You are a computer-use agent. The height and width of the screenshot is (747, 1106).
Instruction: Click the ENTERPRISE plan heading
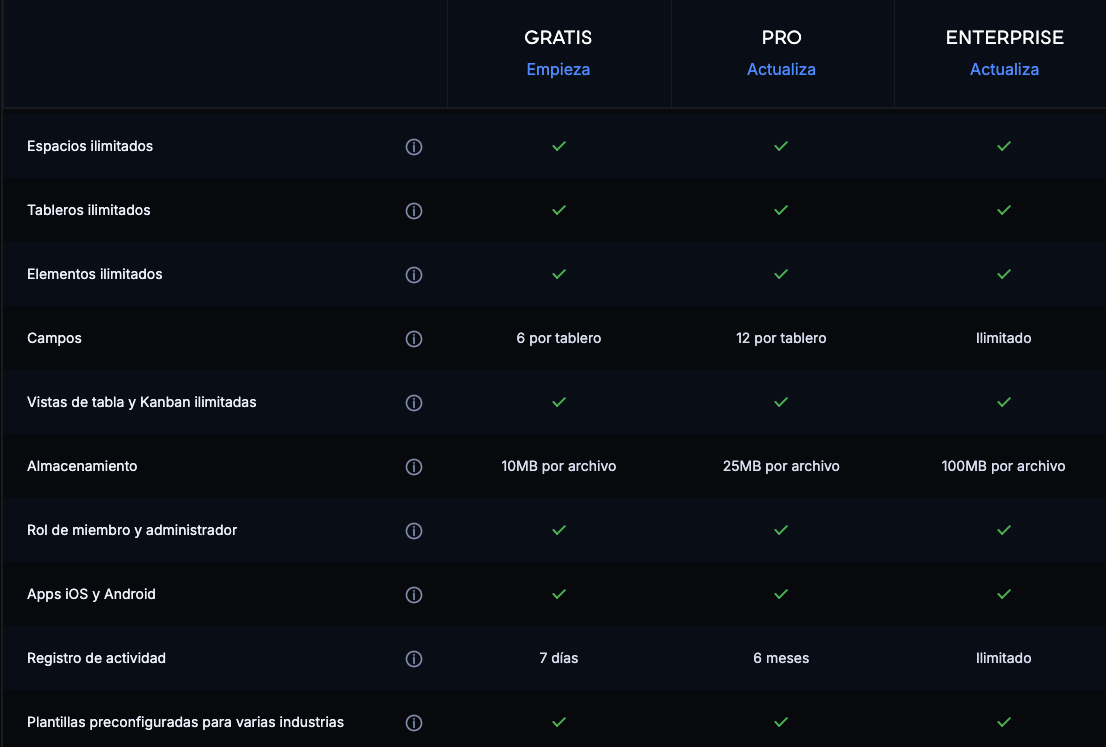pos(1004,38)
